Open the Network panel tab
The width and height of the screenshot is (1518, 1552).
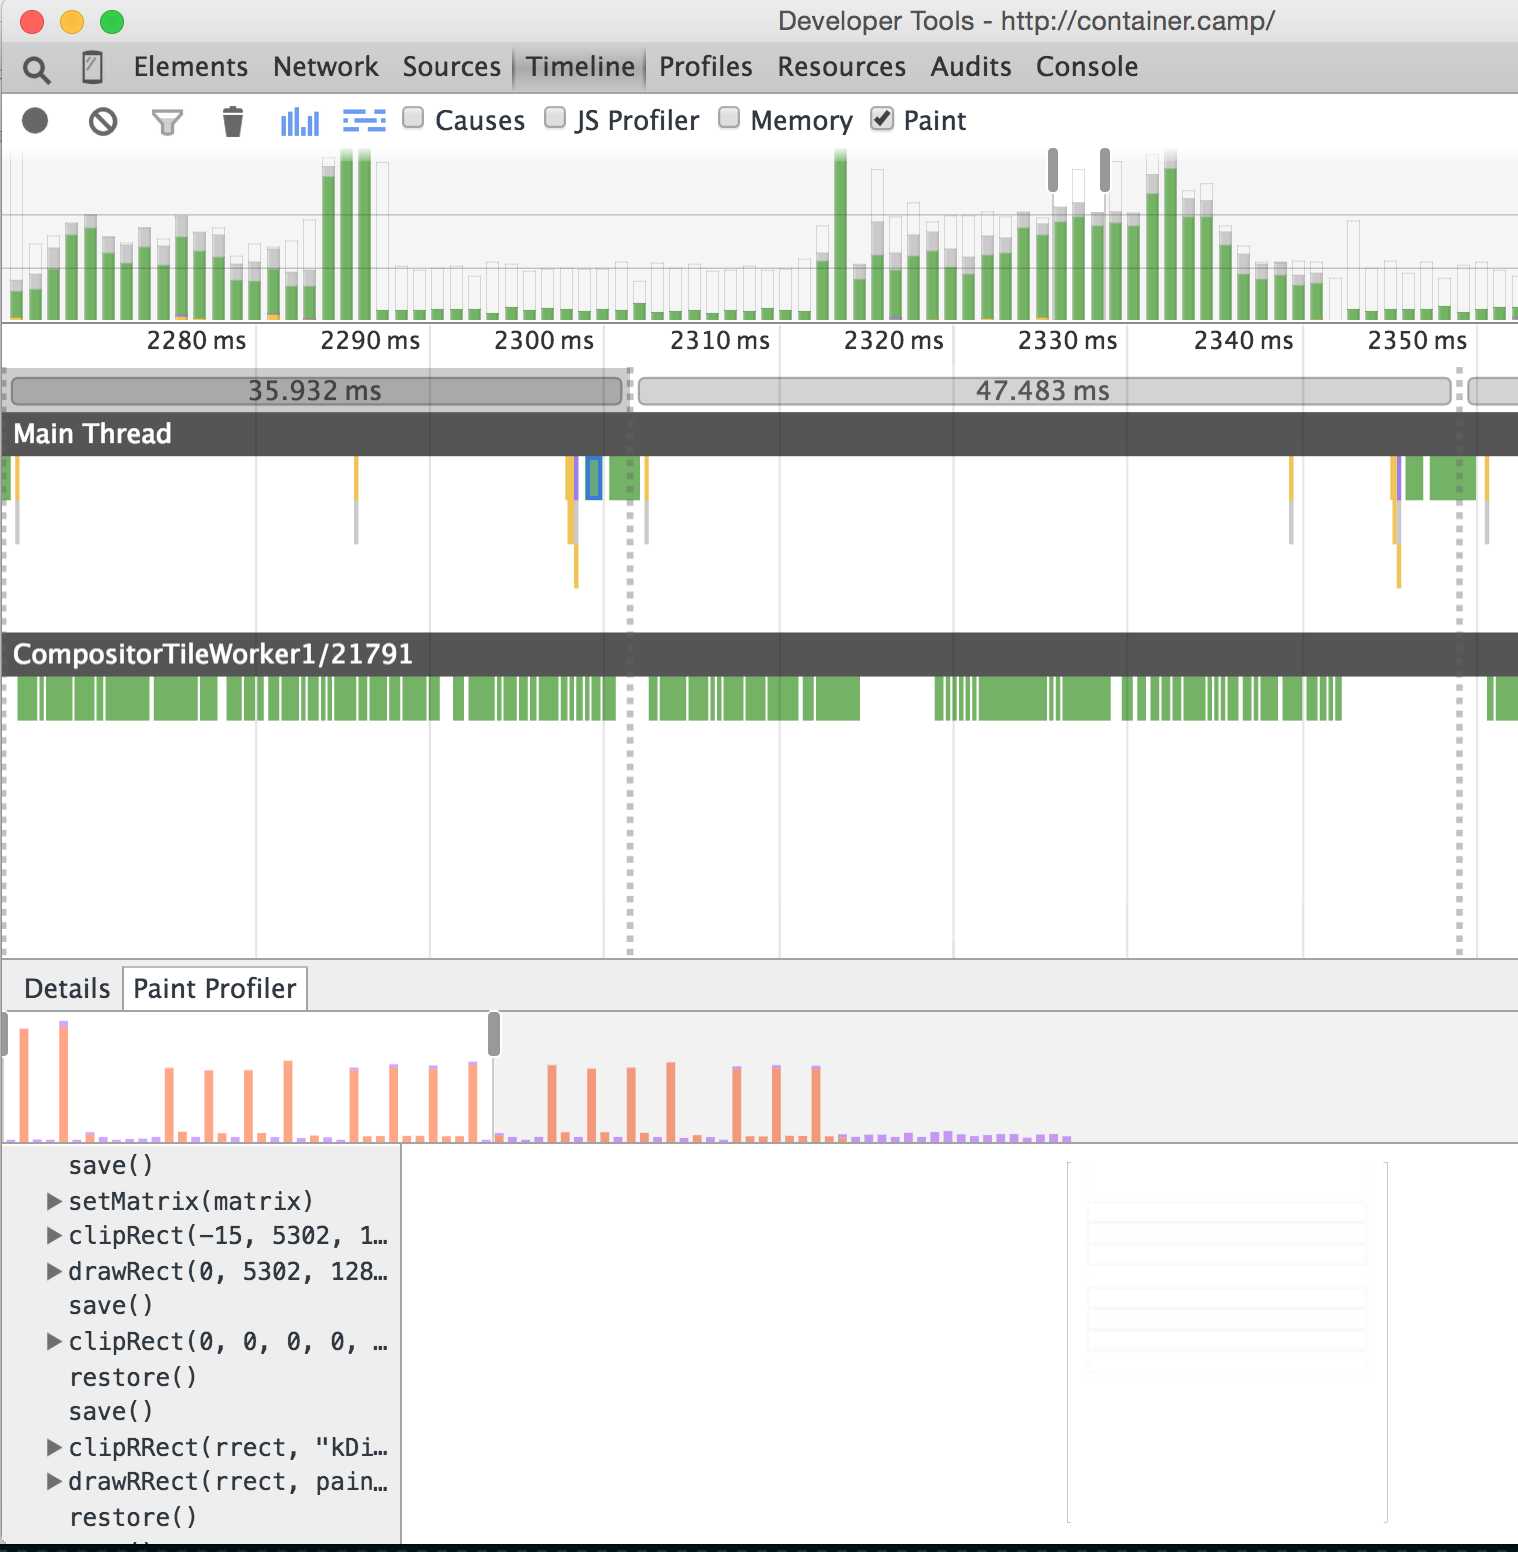[x=325, y=67]
